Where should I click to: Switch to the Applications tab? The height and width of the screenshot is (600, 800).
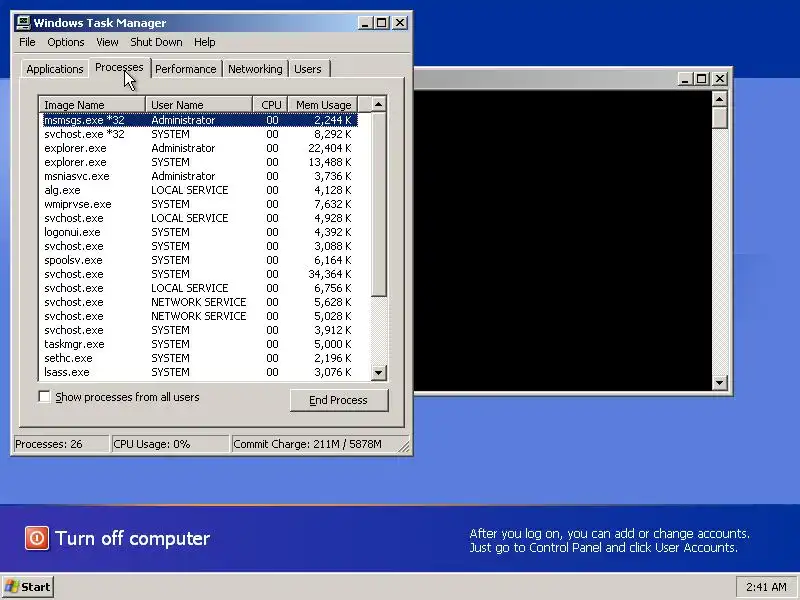55,69
